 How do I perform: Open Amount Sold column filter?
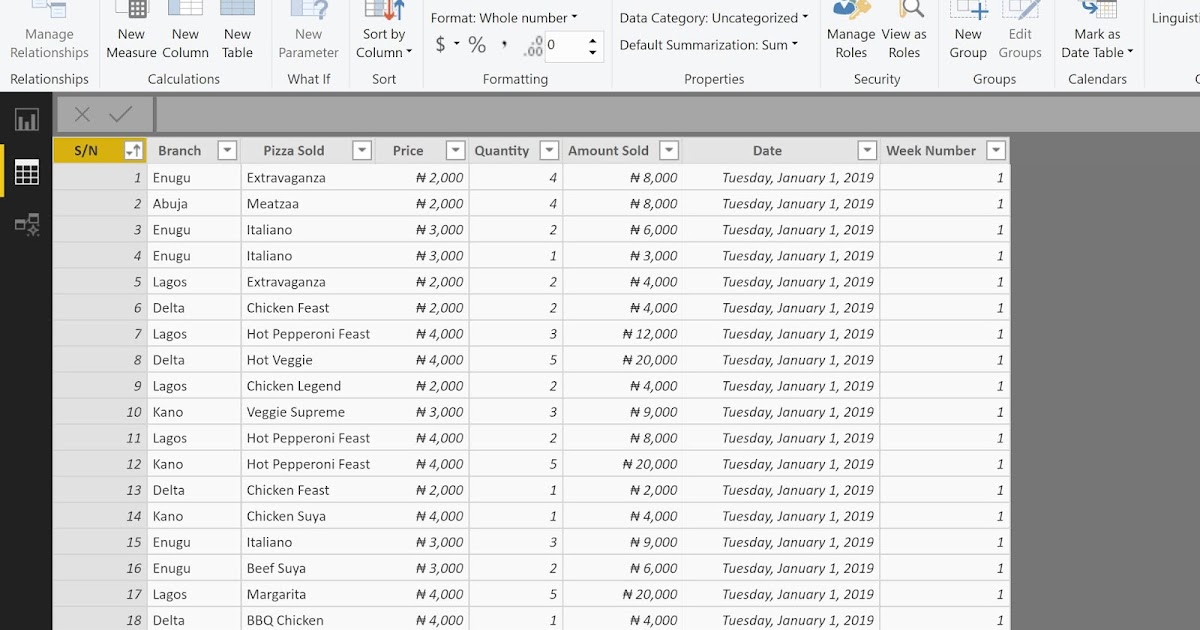point(669,151)
